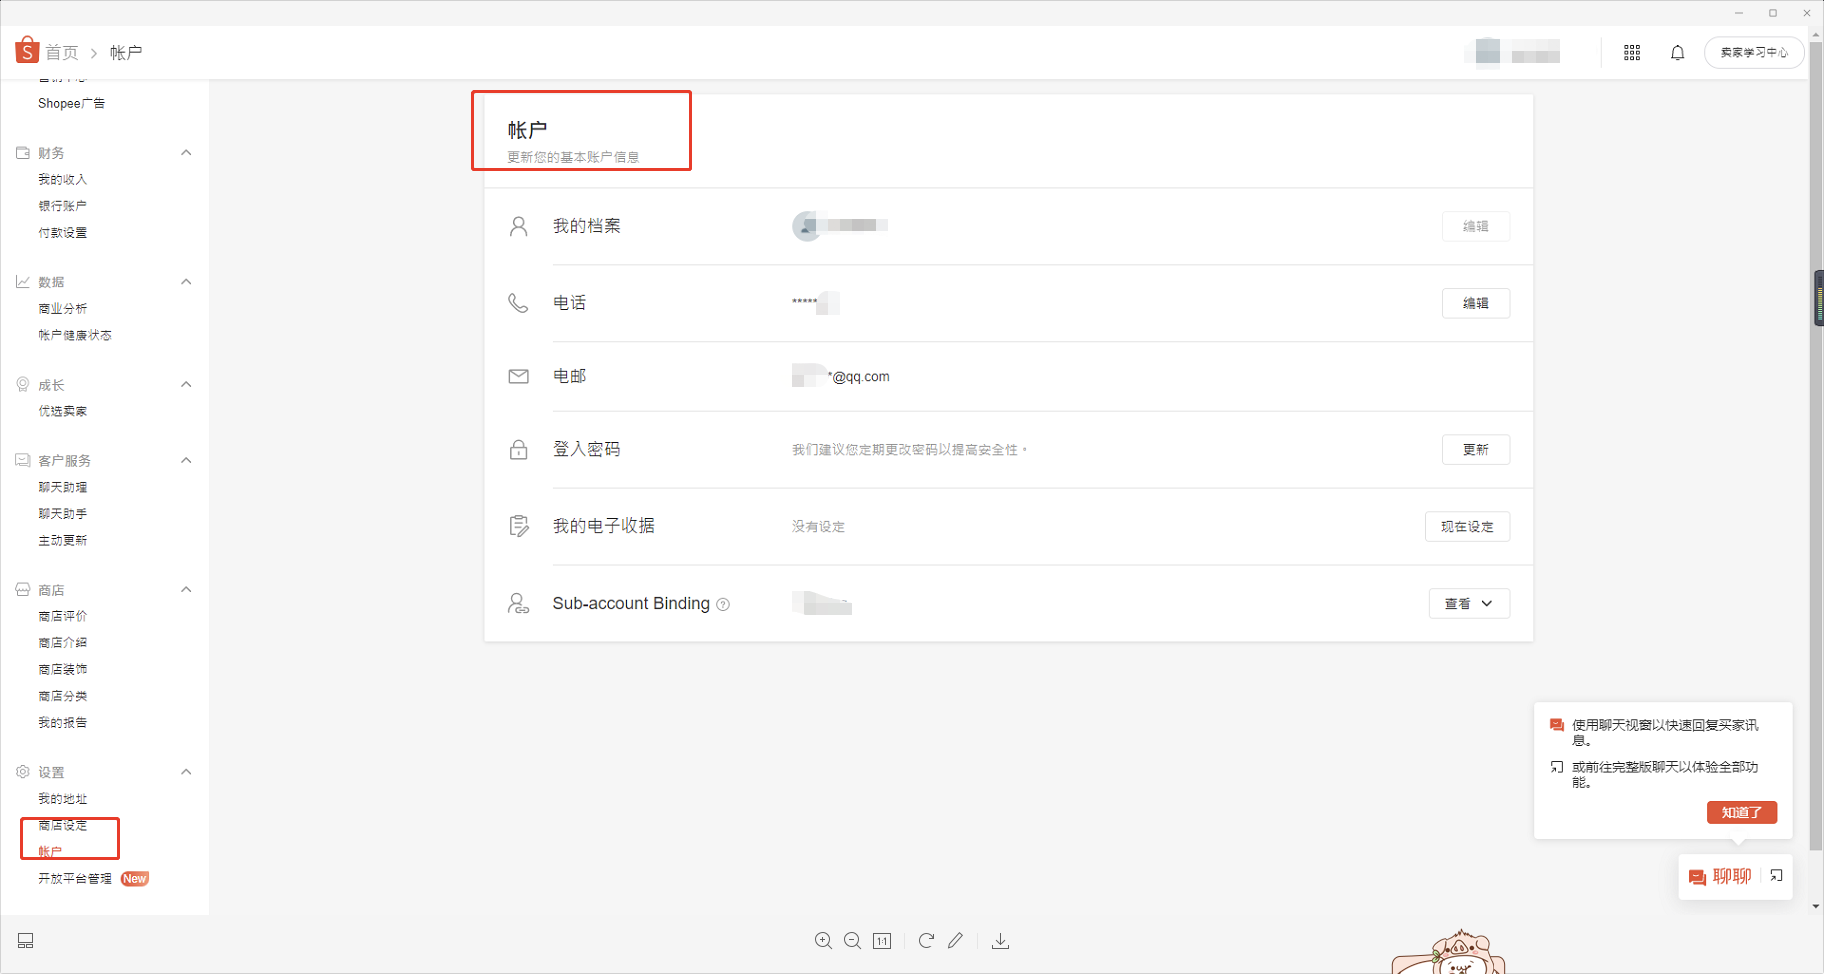1824x974 pixels.
Task: Open 商店分类 in the sidebar
Action: (x=63, y=696)
